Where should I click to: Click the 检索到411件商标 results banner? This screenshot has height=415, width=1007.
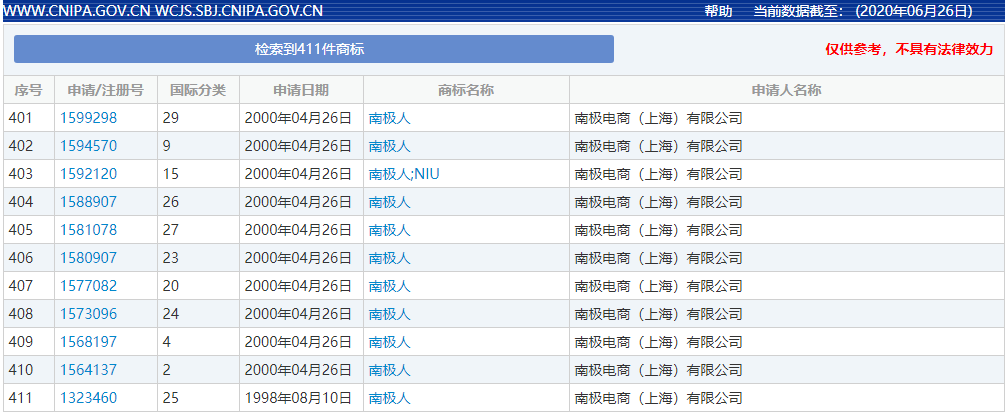pos(313,49)
